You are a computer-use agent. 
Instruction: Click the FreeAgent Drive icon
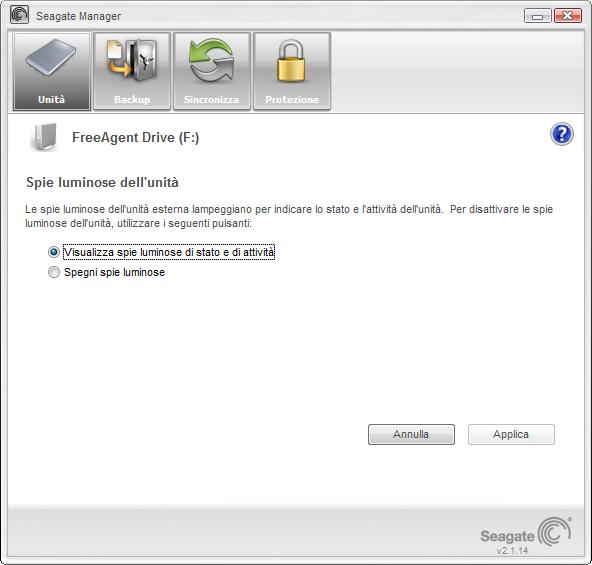pos(44,137)
